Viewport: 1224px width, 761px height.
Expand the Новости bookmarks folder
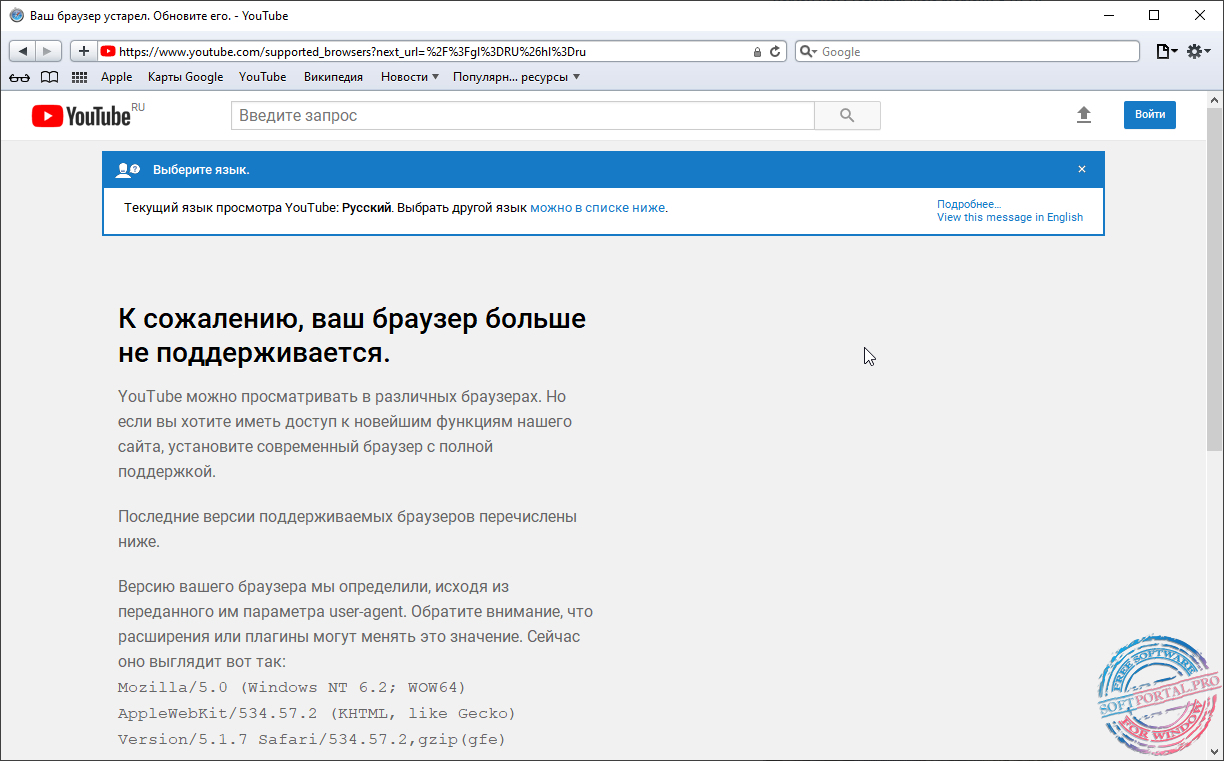(x=410, y=77)
